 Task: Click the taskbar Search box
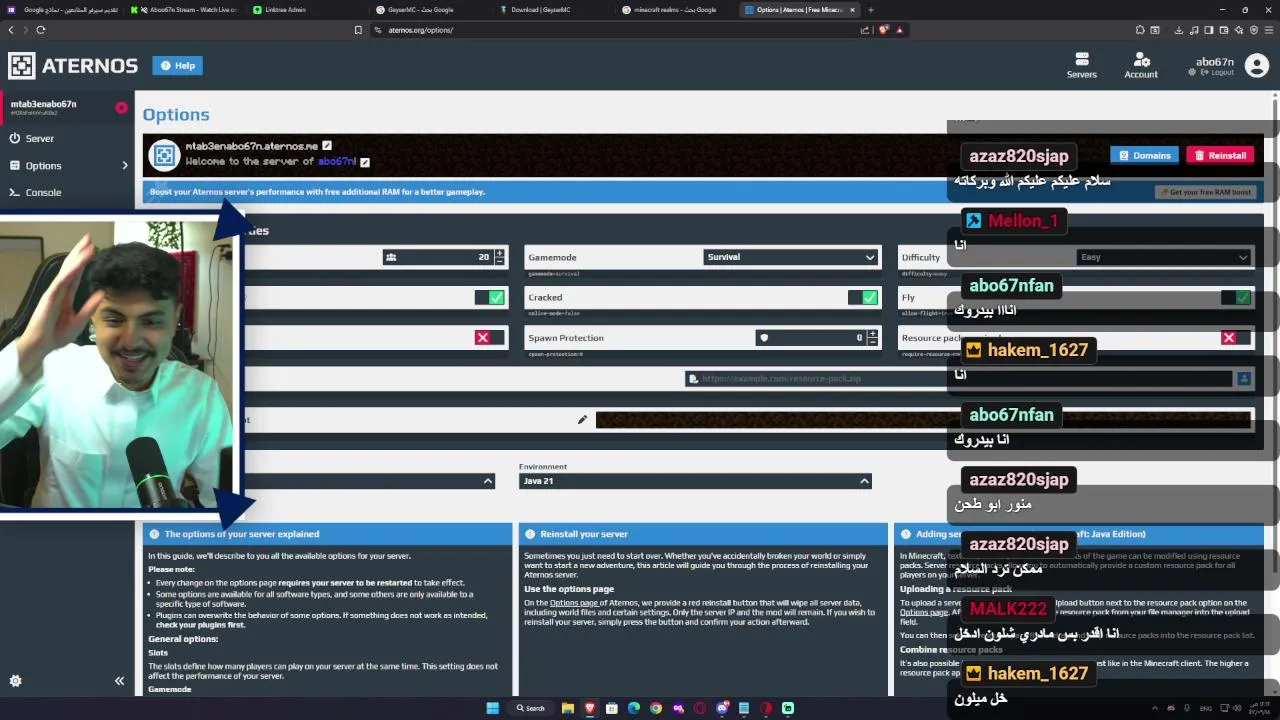pyautogui.click(x=531, y=708)
